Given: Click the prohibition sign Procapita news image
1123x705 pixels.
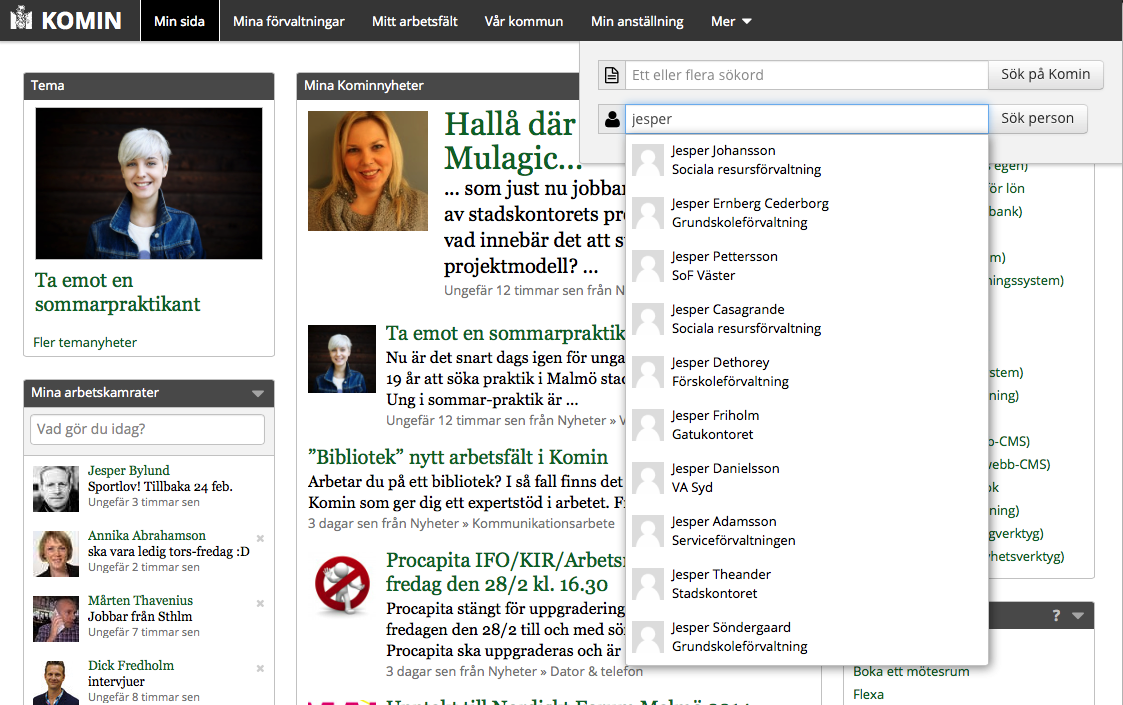Looking at the screenshot, I should (x=342, y=584).
